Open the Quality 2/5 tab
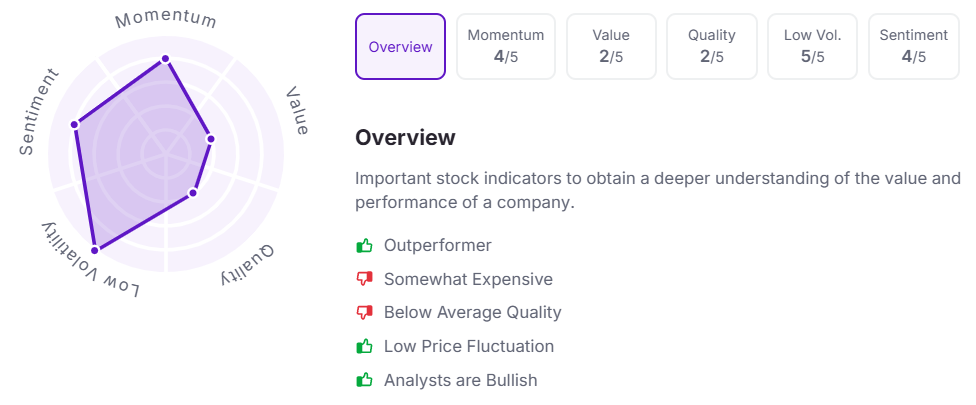Viewport: 976px width, 405px height. tap(711, 47)
